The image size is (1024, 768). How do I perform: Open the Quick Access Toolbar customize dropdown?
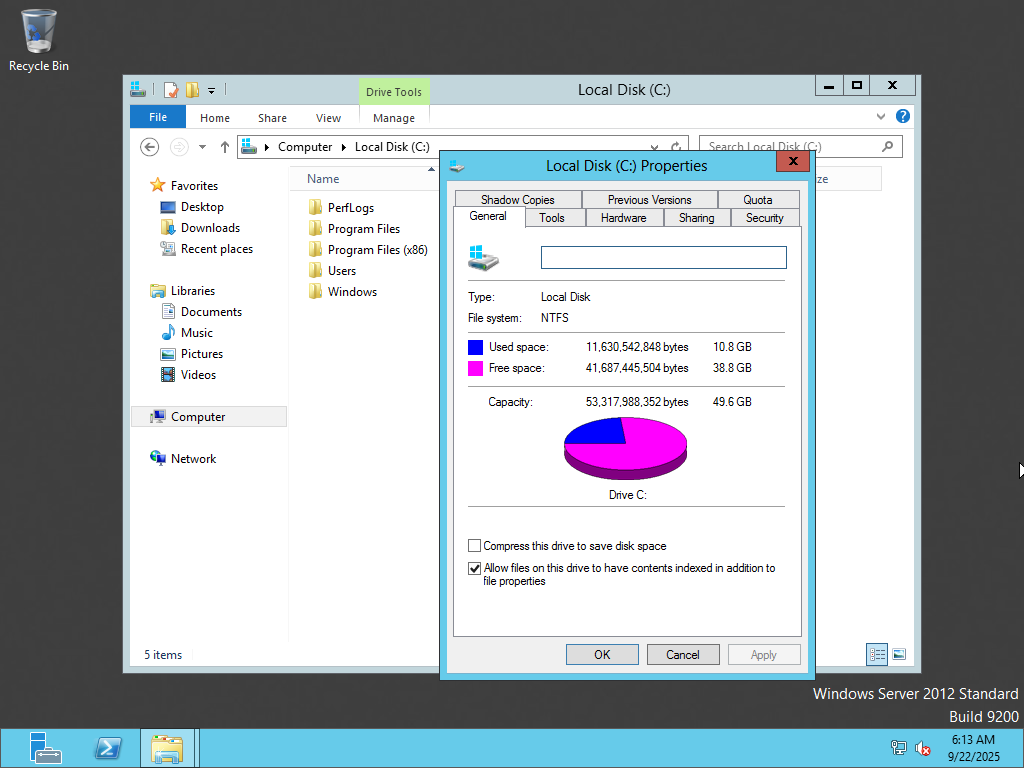coord(212,91)
